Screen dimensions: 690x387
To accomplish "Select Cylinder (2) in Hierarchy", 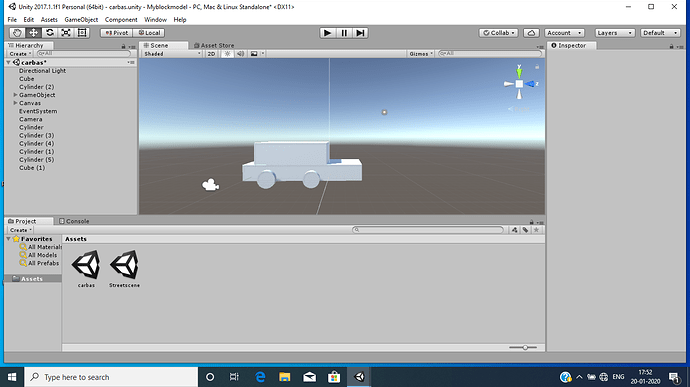I will tap(37, 87).
